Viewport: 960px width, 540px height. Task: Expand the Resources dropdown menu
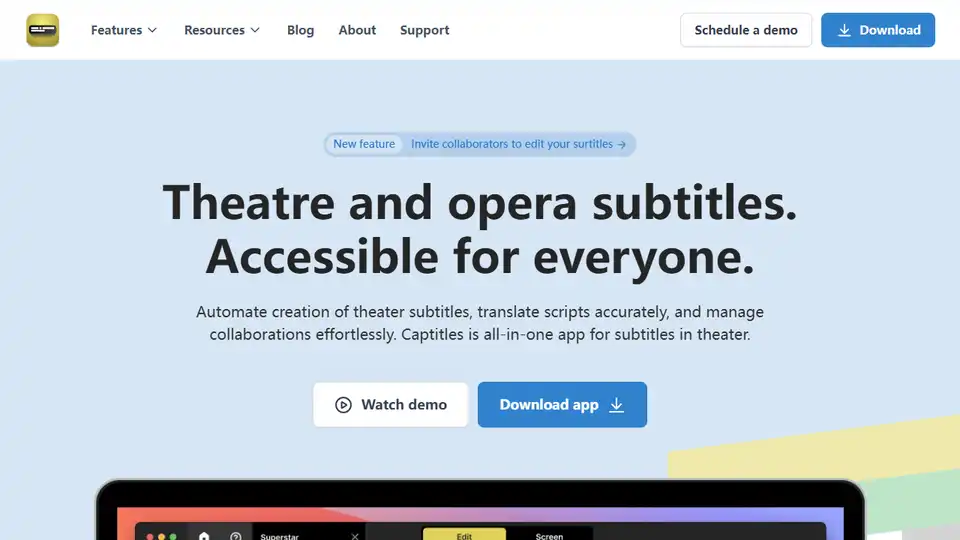tap(222, 30)
